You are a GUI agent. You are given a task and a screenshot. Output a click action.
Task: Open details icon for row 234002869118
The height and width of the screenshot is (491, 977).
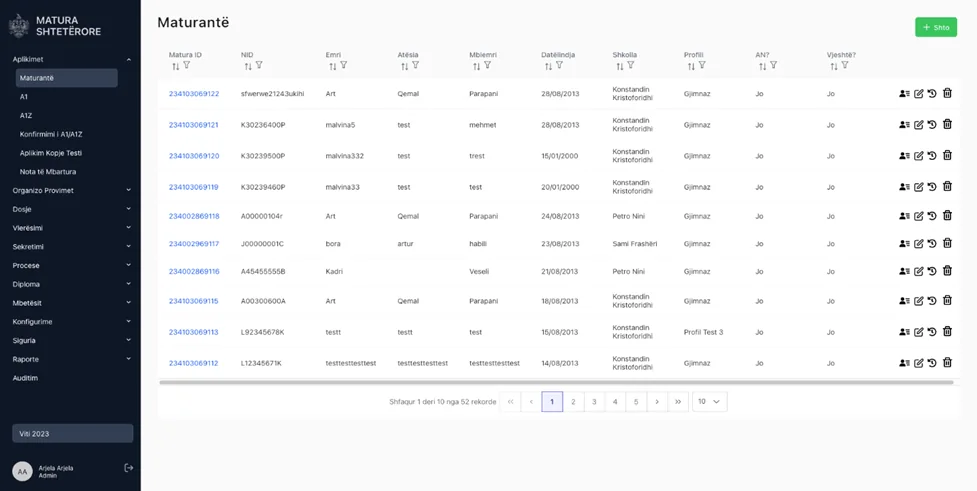tap(904, 216)
